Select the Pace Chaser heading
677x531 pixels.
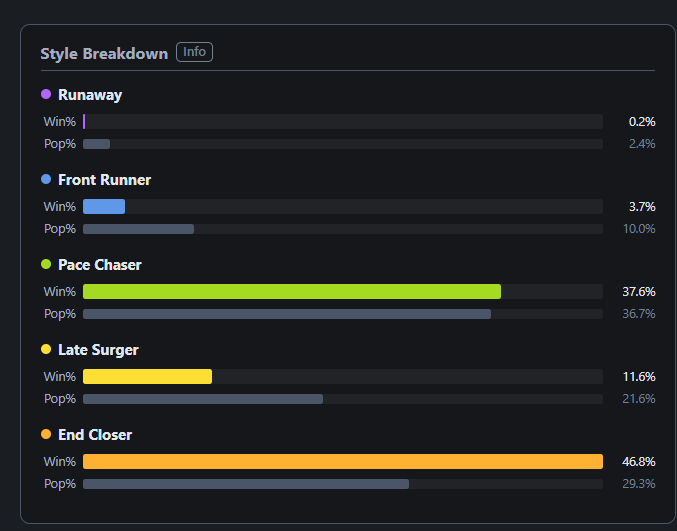100,265
